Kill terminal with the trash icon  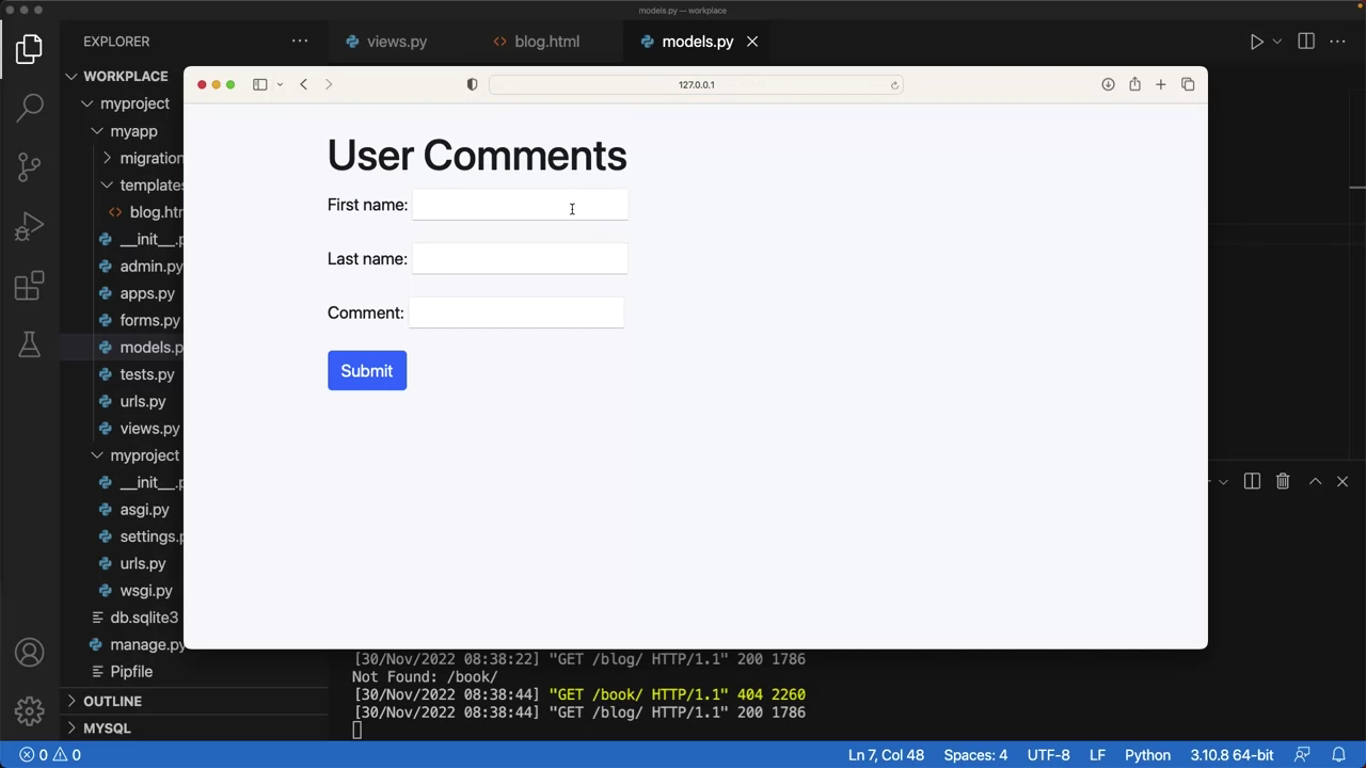tap(1282, 482)
